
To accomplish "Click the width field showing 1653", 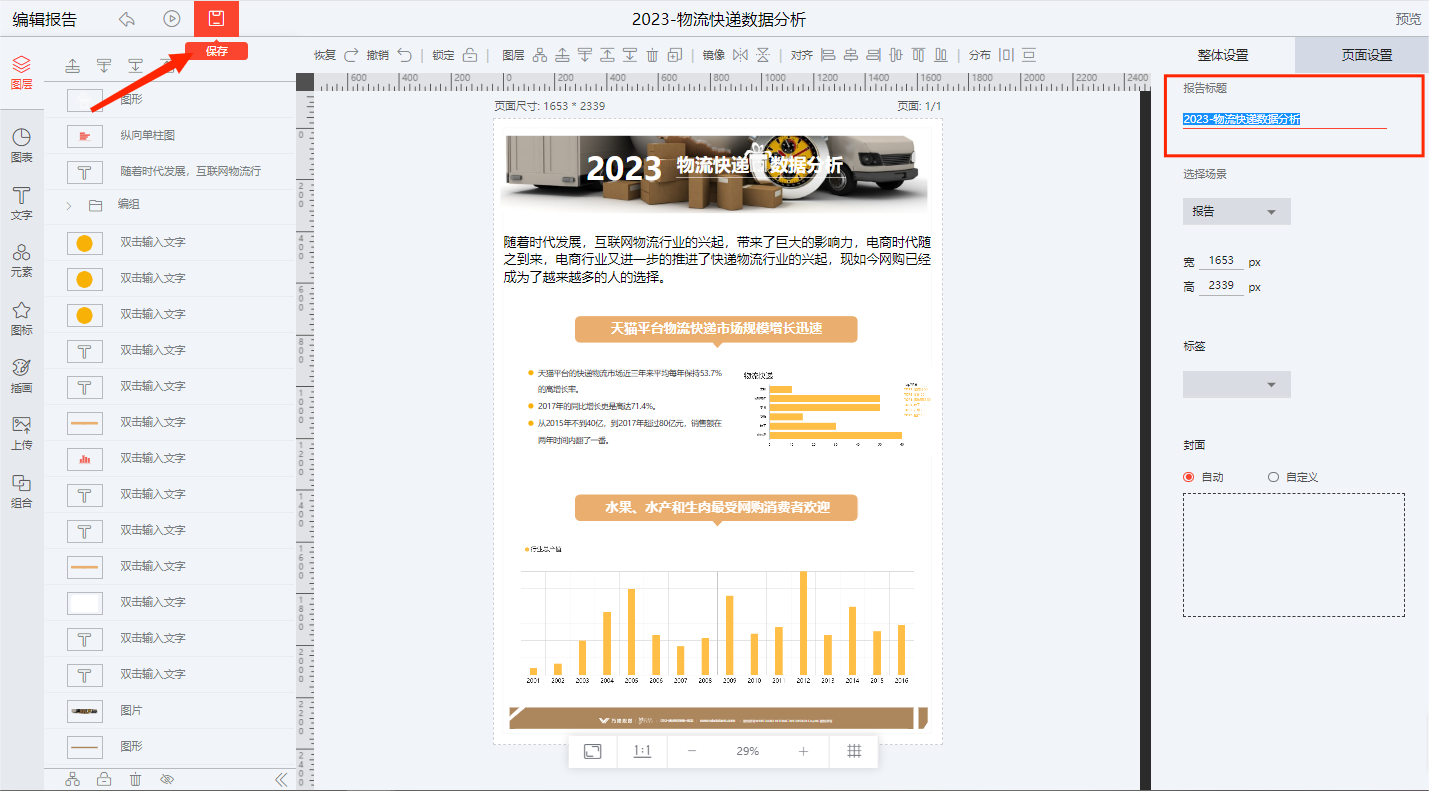I will (x=1221, y=261).
